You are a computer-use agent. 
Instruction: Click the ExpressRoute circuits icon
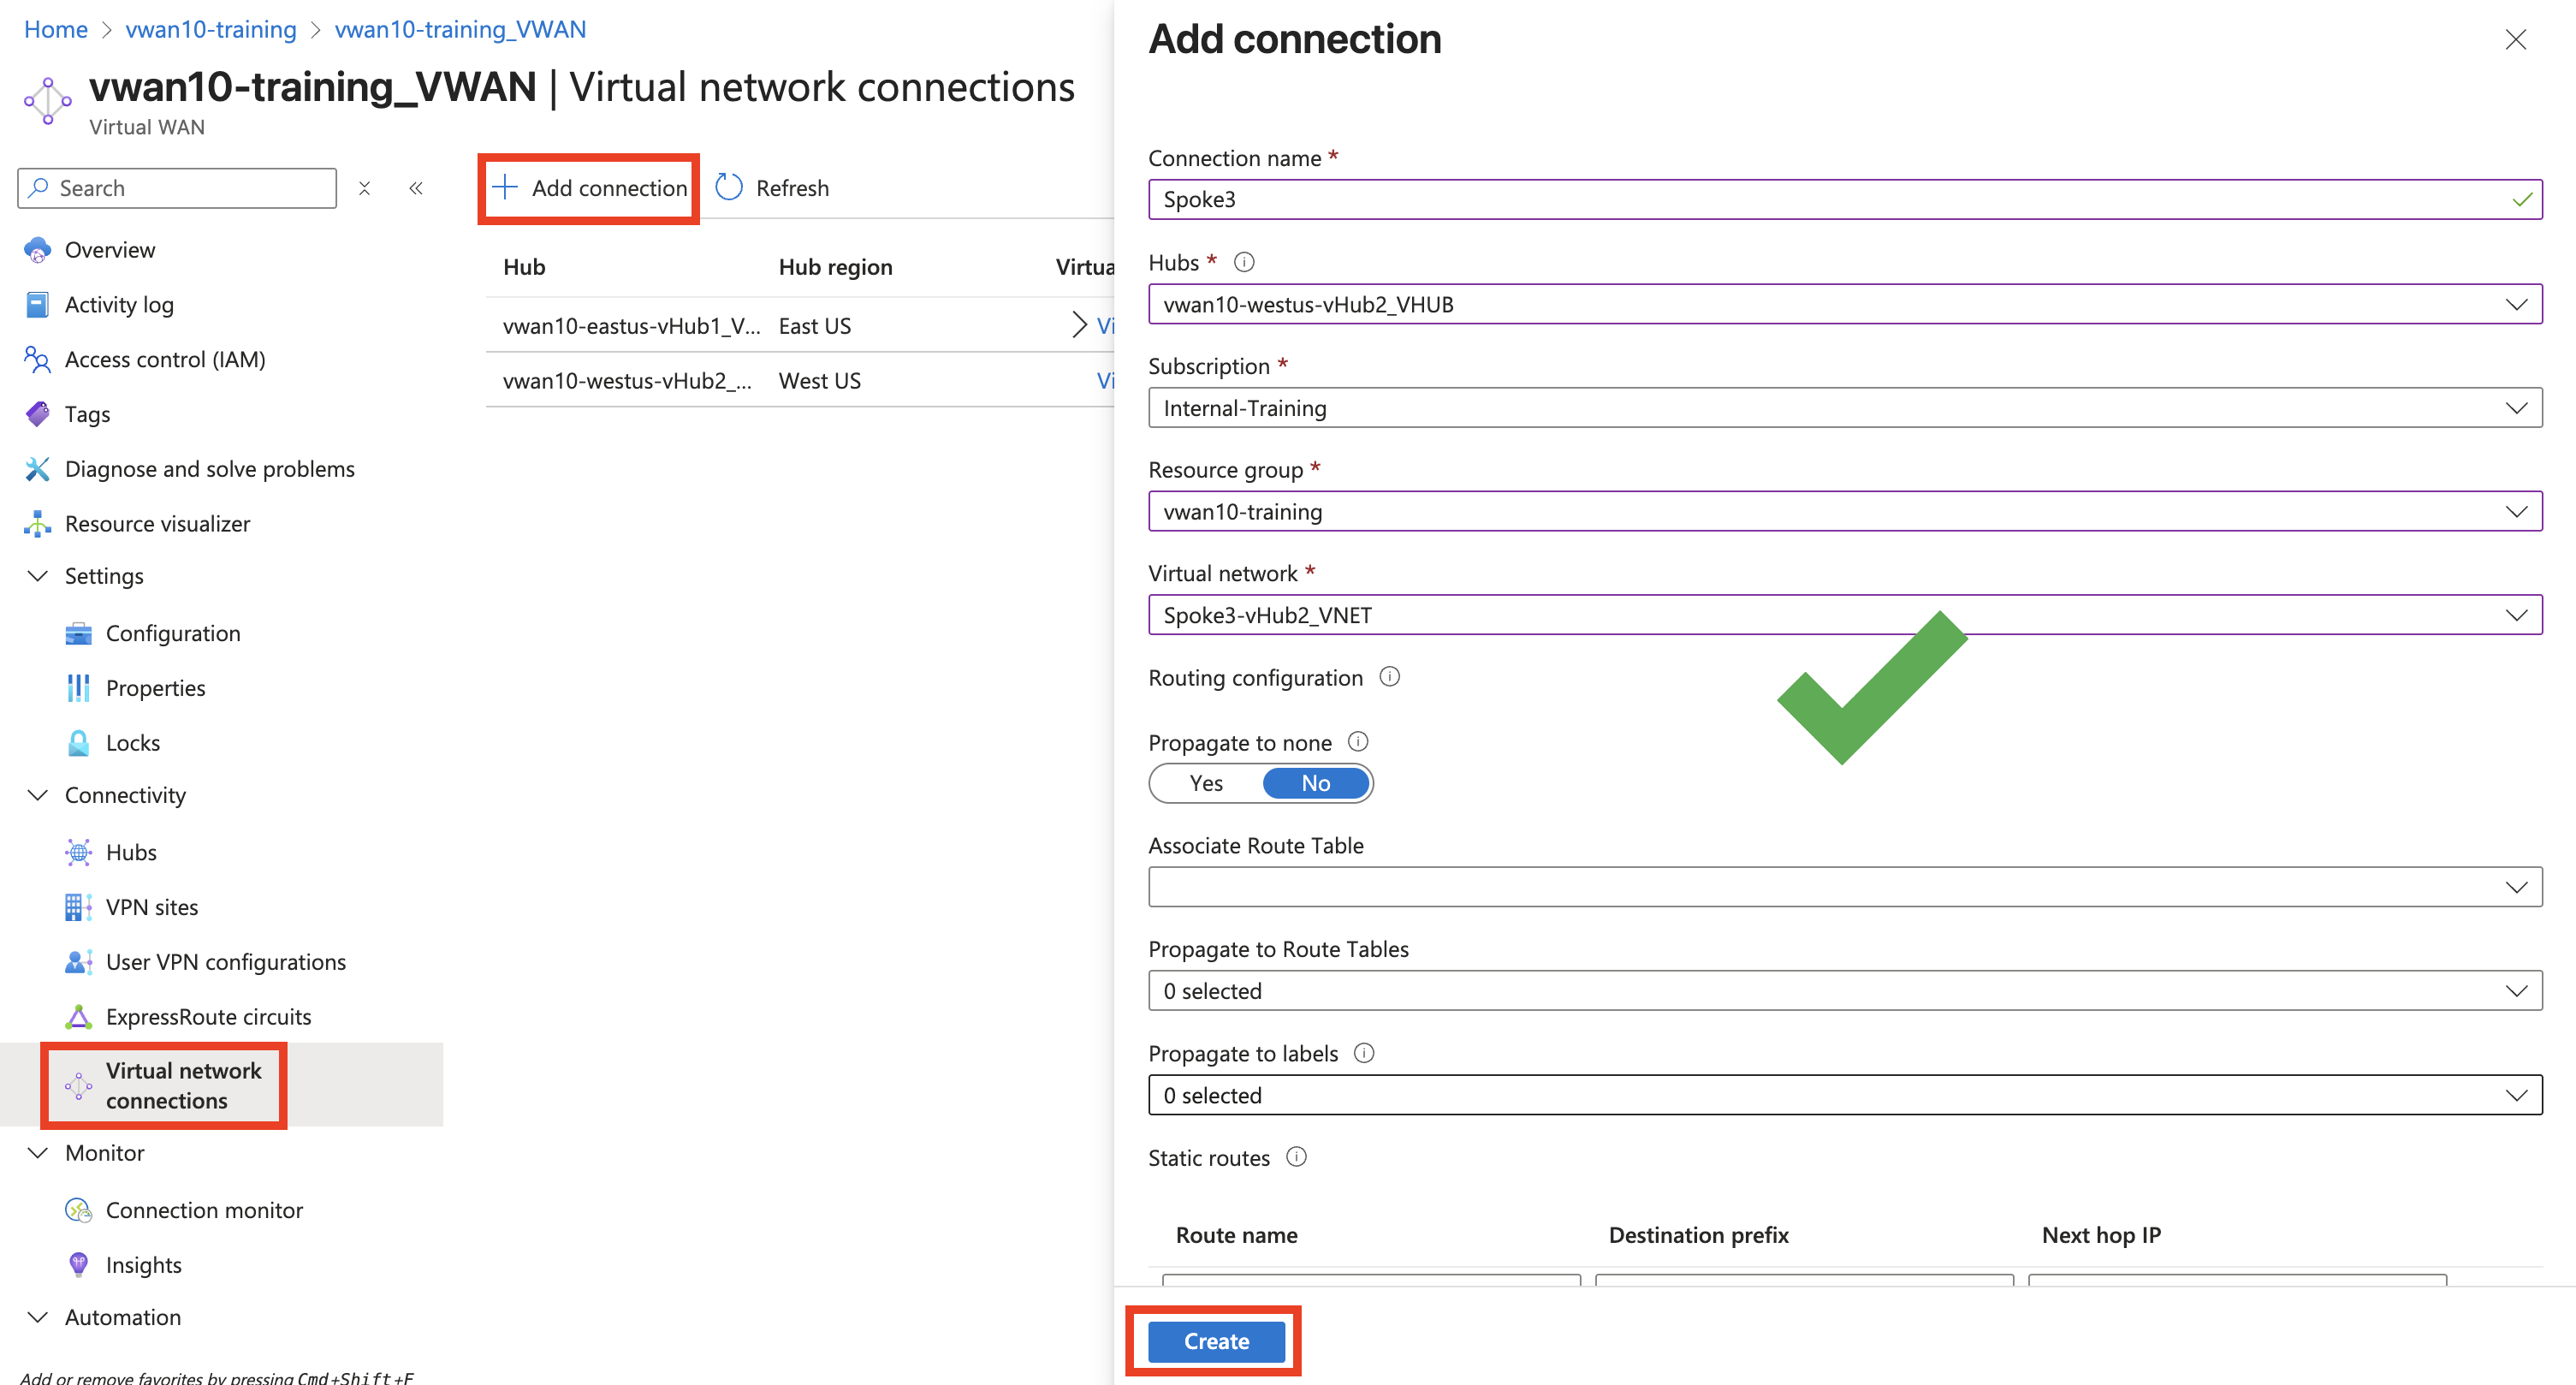pyautogui.click(x=79, y=1016)
